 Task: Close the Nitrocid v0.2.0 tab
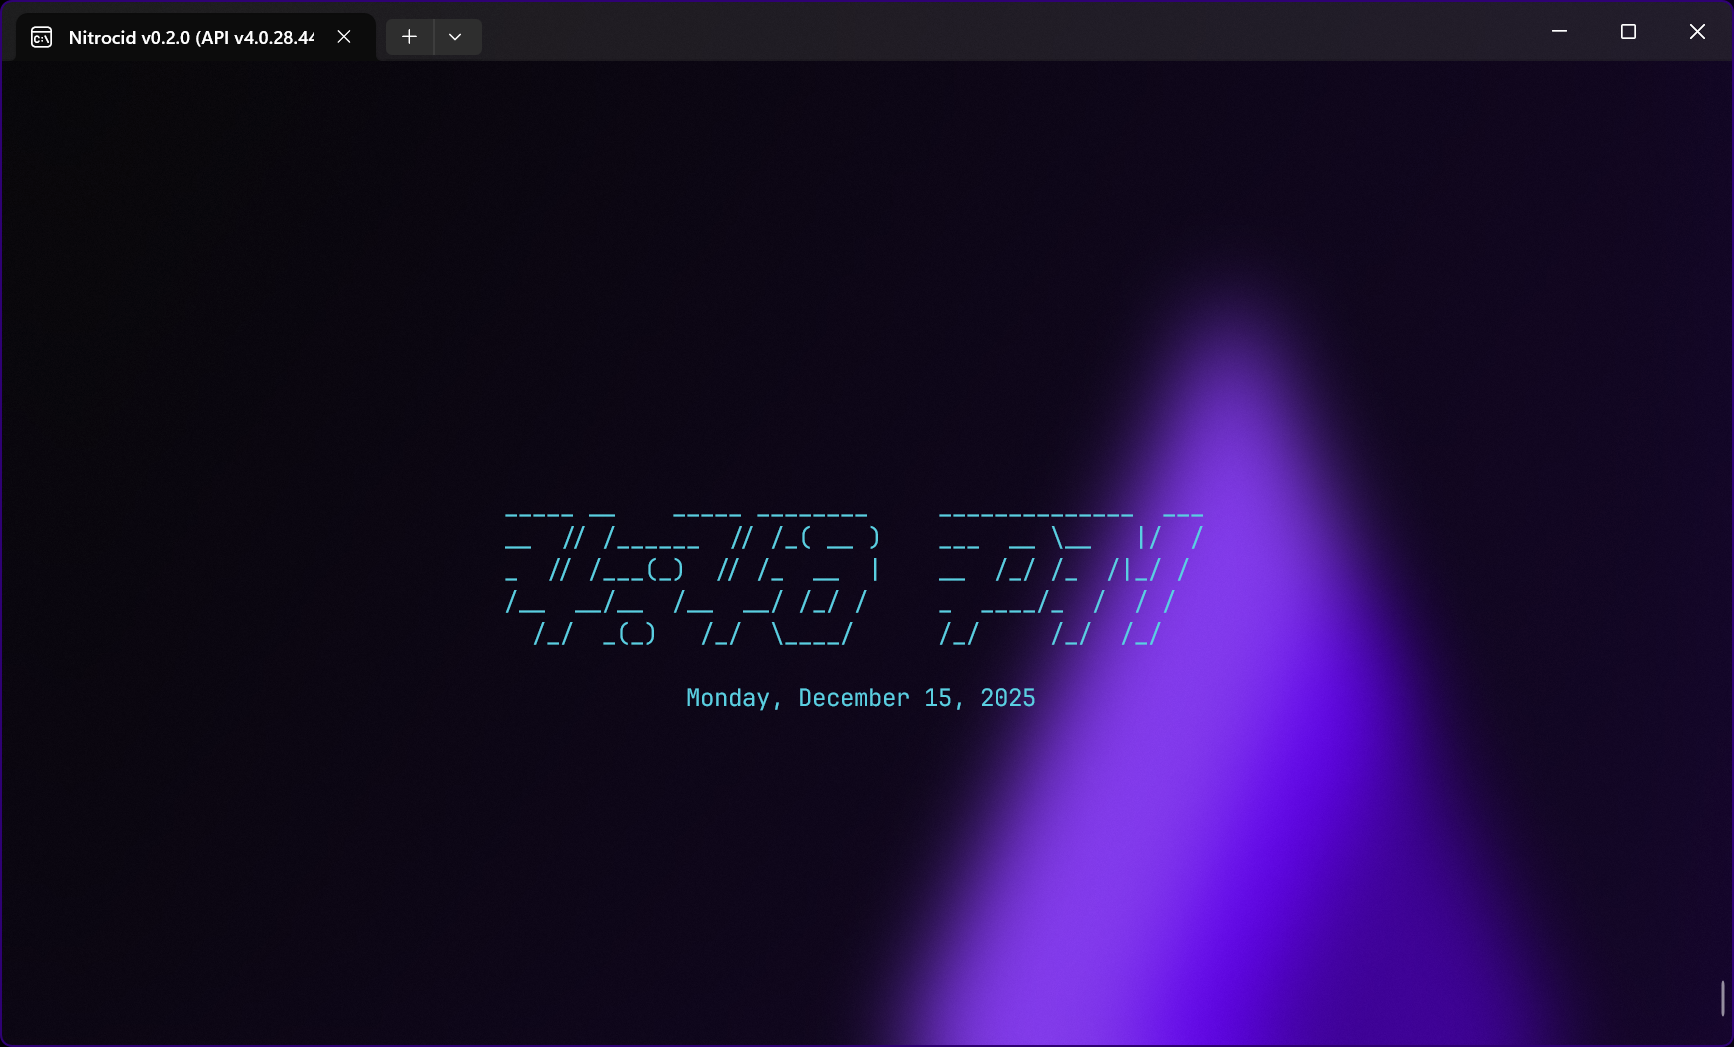344,37
